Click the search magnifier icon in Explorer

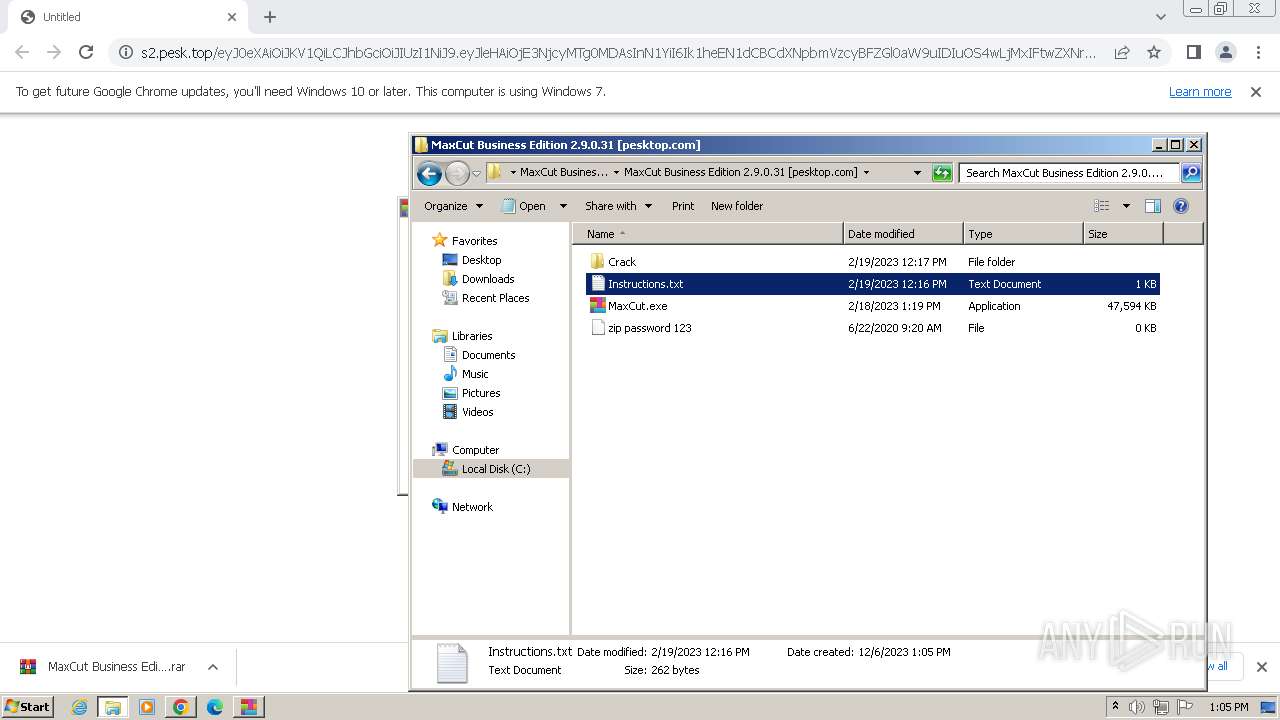pyautogui.click(x=1190, y=173)
